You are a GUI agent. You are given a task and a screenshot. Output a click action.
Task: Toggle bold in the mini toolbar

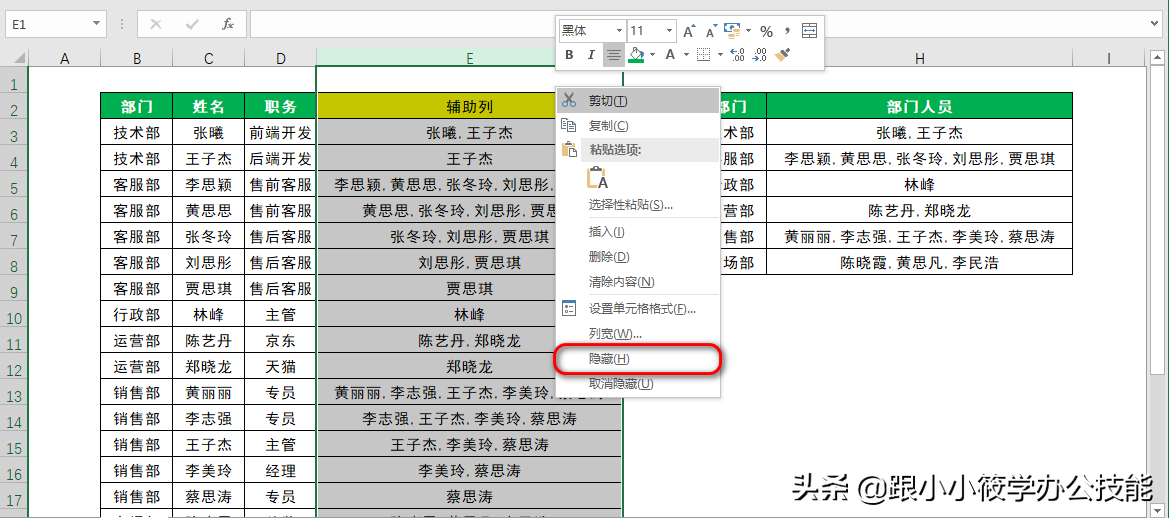pyautogui.click(x=570, y=54)
